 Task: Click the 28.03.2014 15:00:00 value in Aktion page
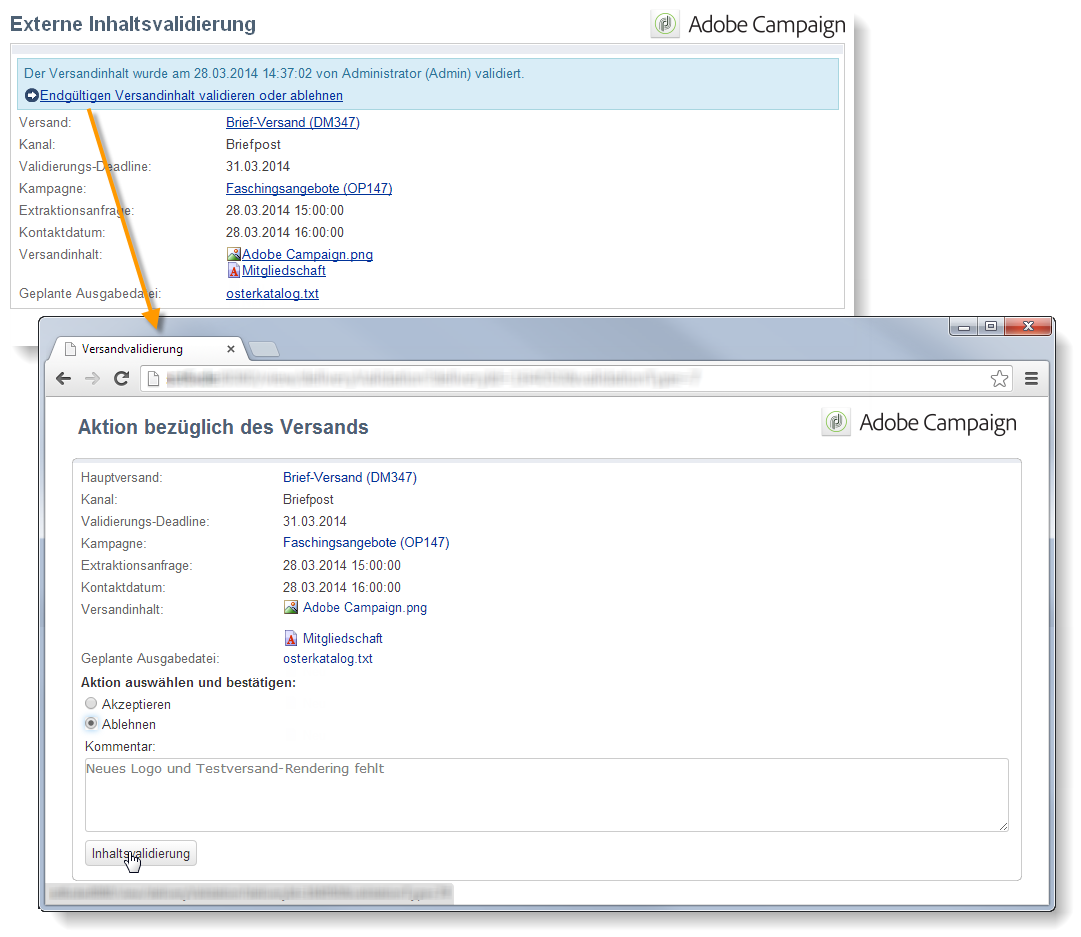click(342, 565)
